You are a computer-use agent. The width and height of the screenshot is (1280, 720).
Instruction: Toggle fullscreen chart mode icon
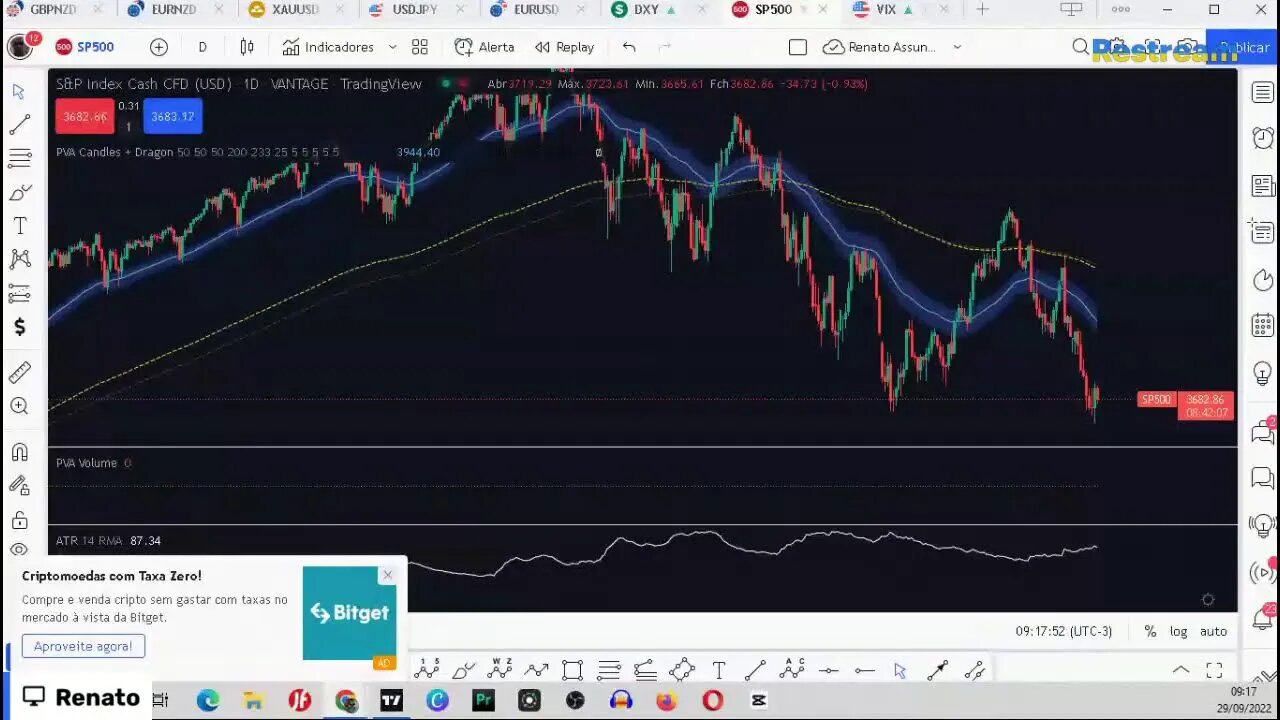click(1214, 670)
